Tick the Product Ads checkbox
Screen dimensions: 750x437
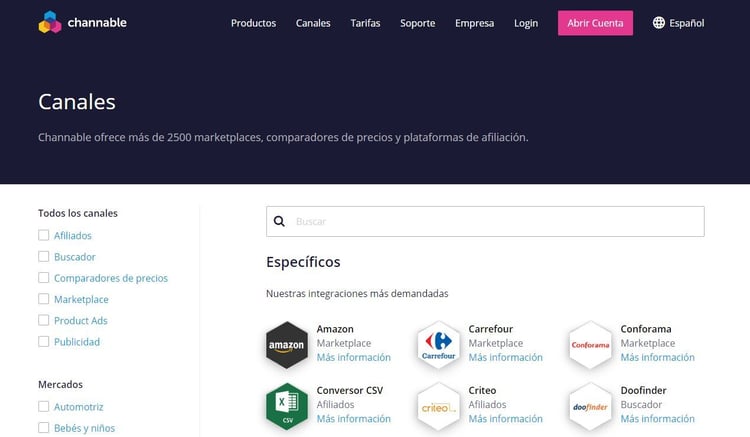click(44, 320)
